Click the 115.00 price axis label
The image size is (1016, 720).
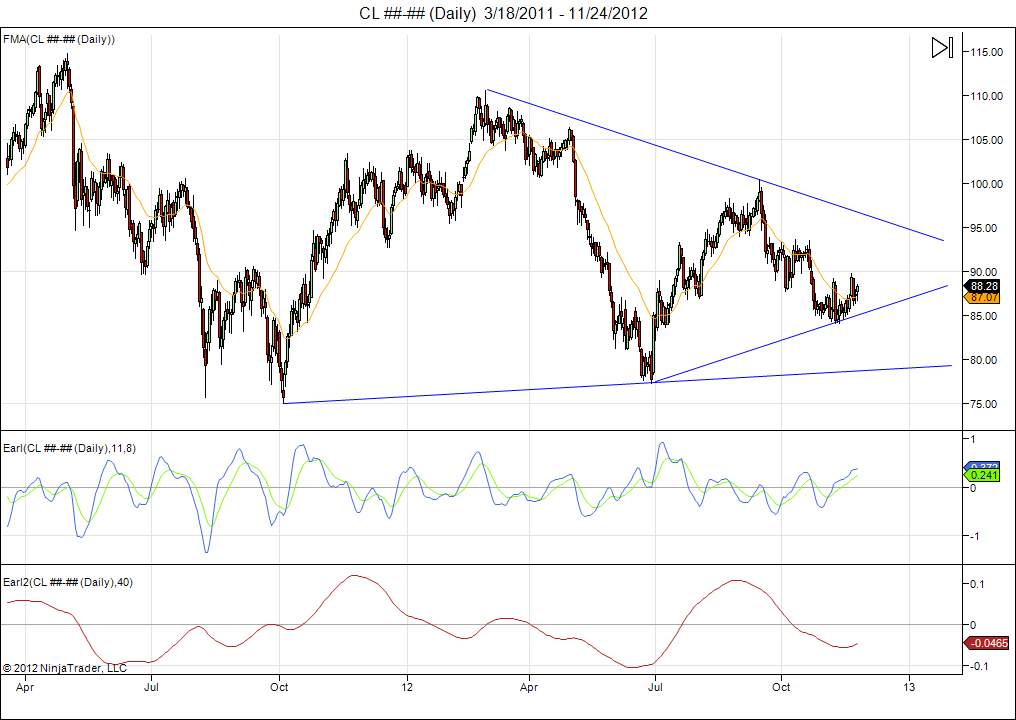click(985, 52)
